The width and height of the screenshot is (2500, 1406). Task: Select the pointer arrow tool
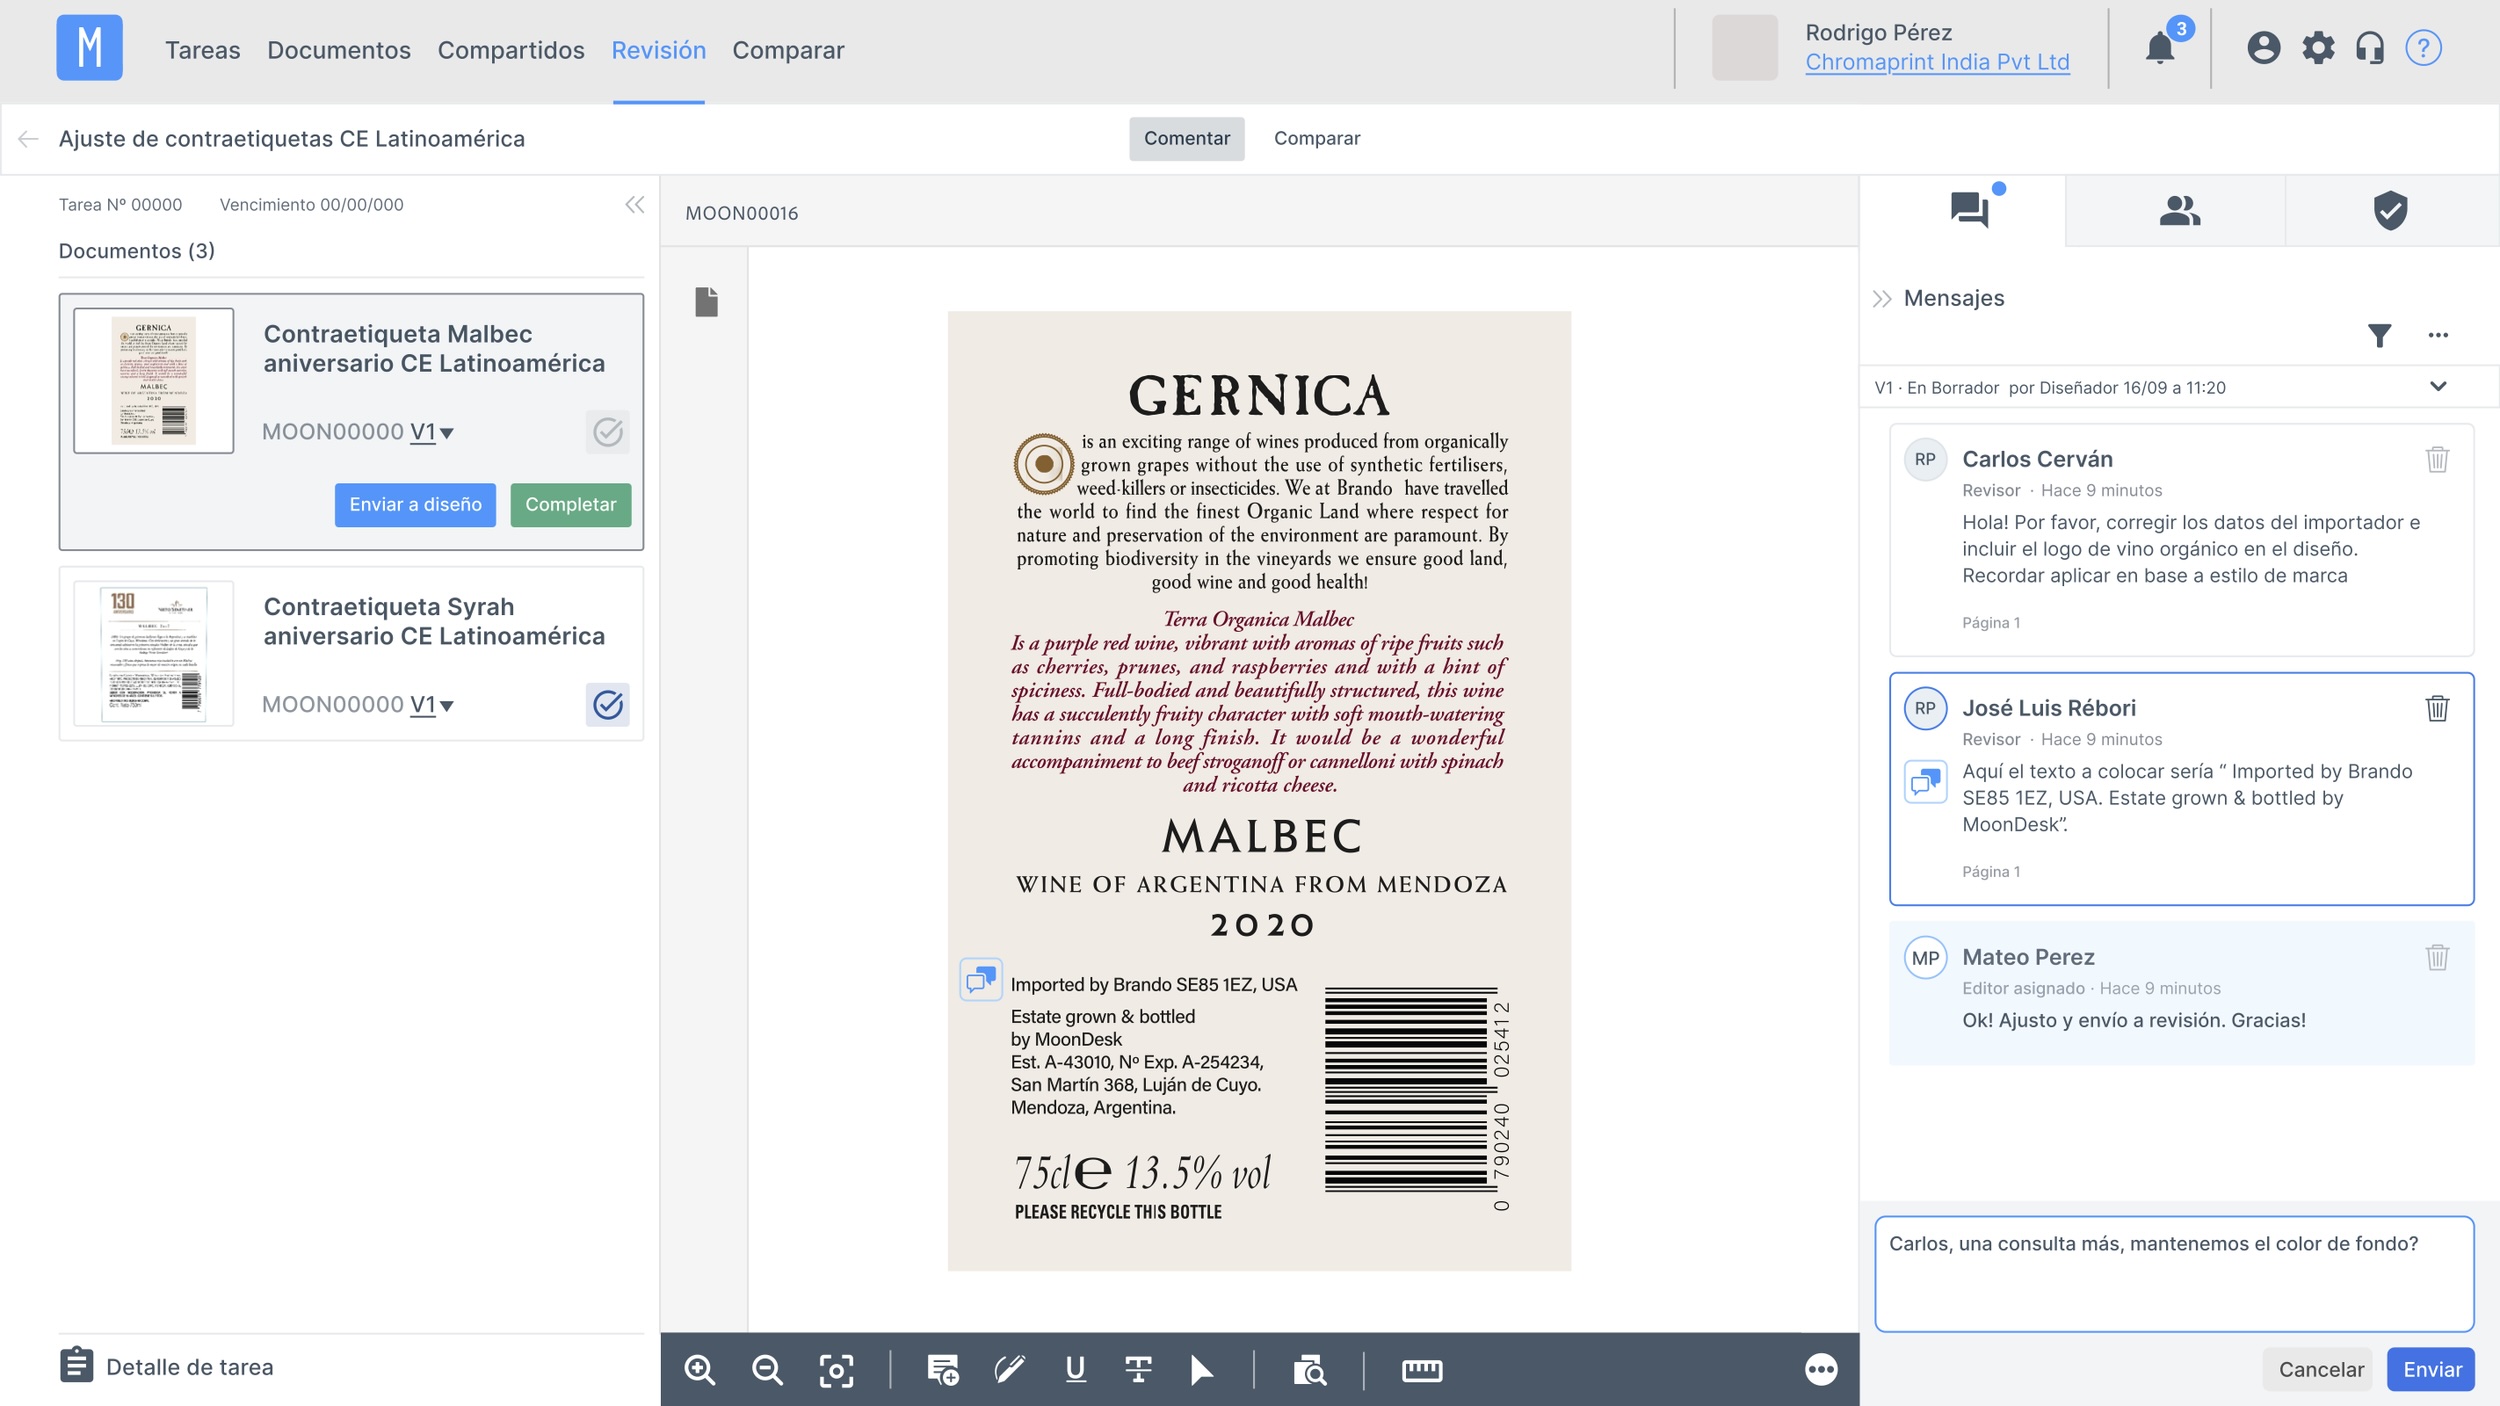coord(1201,1370)
